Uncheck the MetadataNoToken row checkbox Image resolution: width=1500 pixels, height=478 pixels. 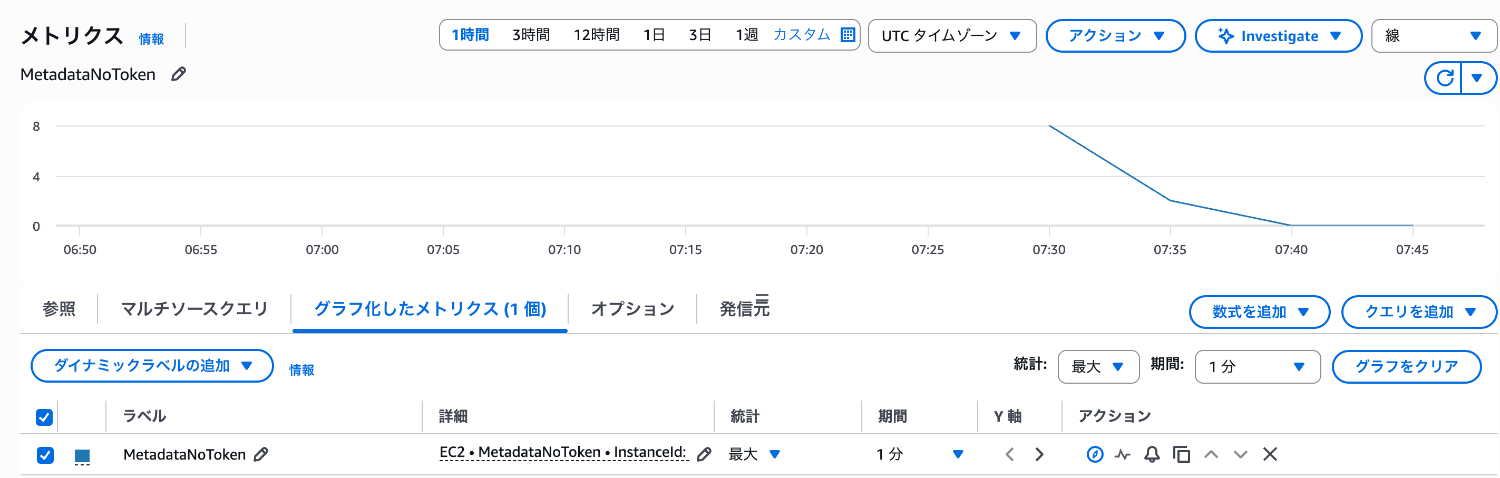point(45,455)
